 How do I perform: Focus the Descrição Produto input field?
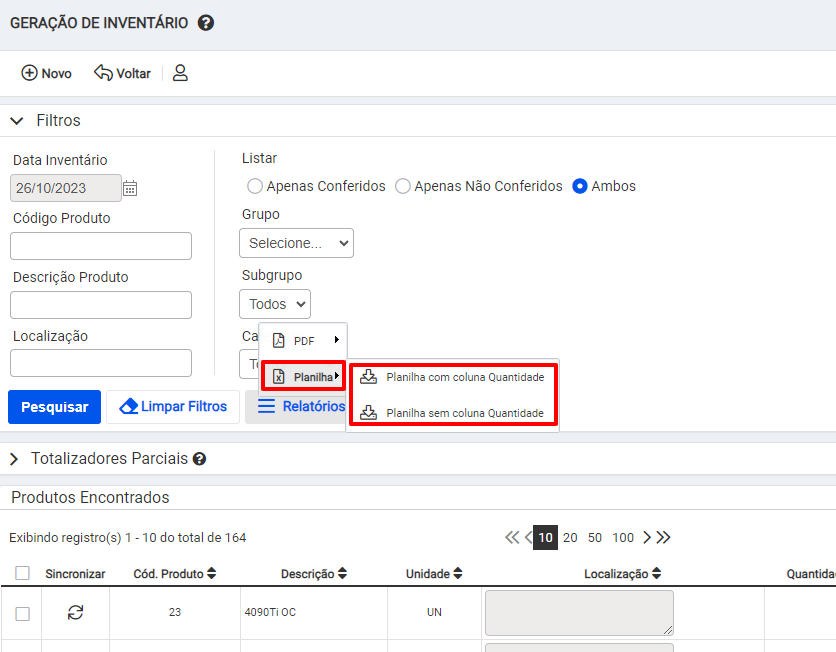[101, 305]
